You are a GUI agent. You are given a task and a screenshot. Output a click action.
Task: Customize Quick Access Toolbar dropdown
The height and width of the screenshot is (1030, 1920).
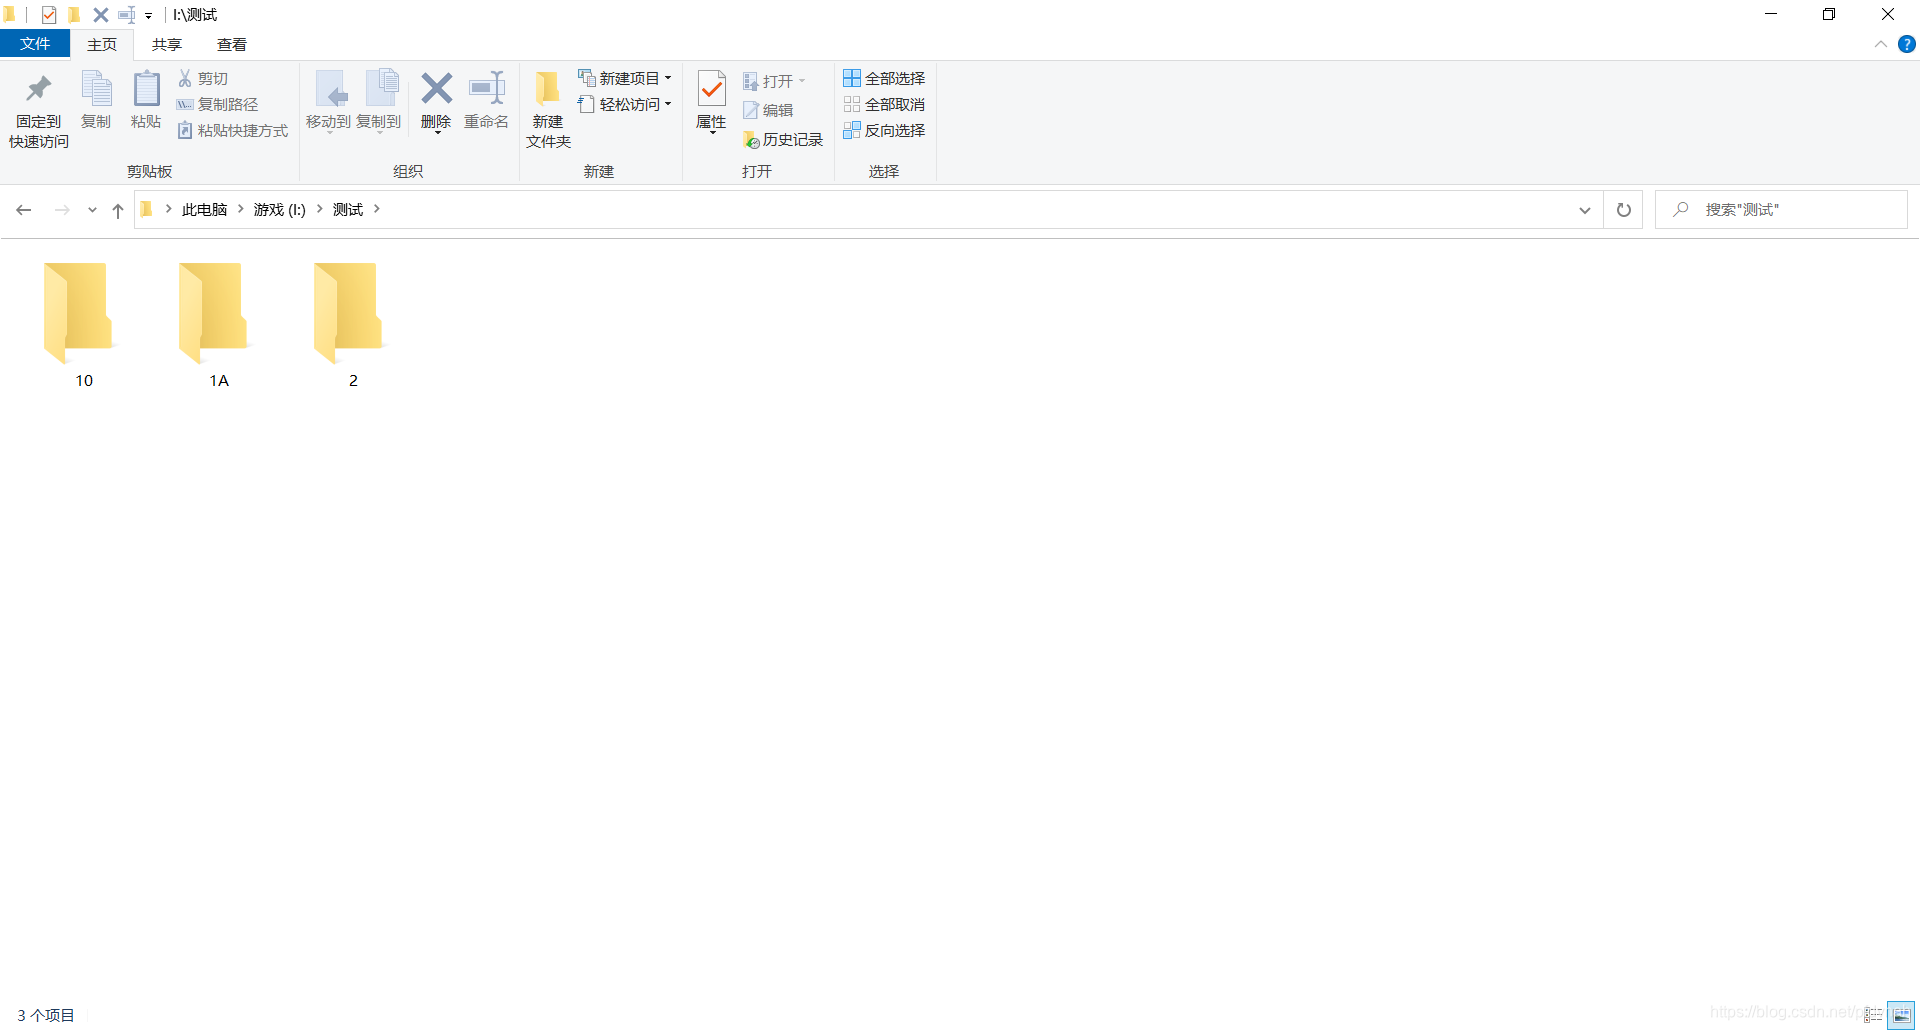point(148,16)
